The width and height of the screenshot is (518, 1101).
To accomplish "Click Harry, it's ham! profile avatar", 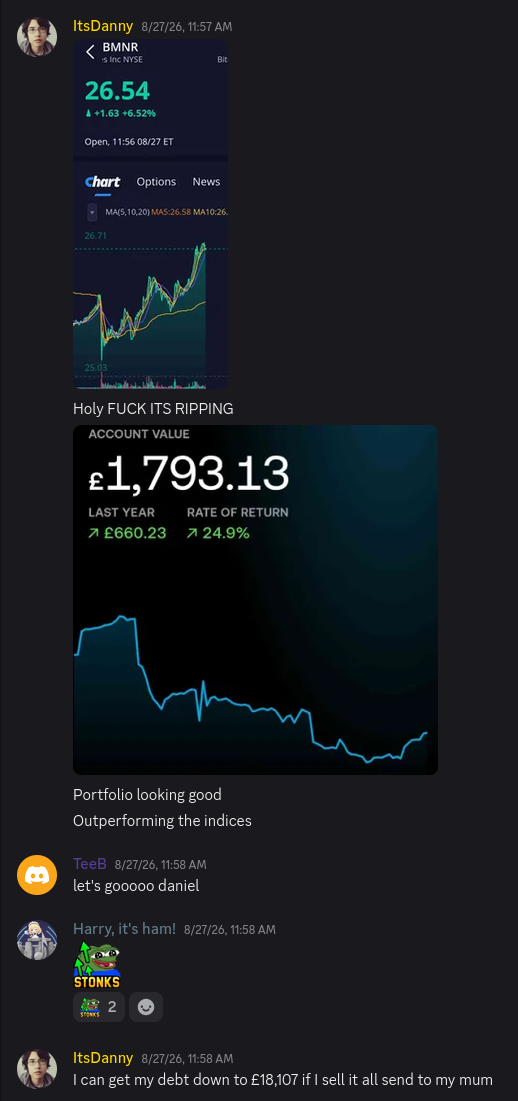I will [x=36, y=940].
